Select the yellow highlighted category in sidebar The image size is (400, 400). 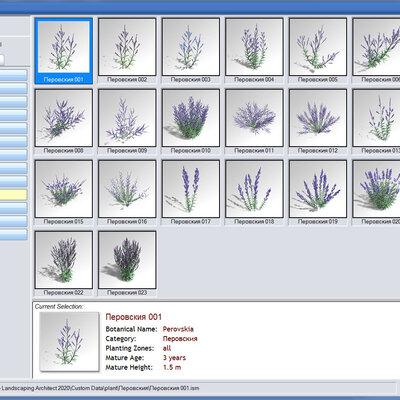point(13,195)
